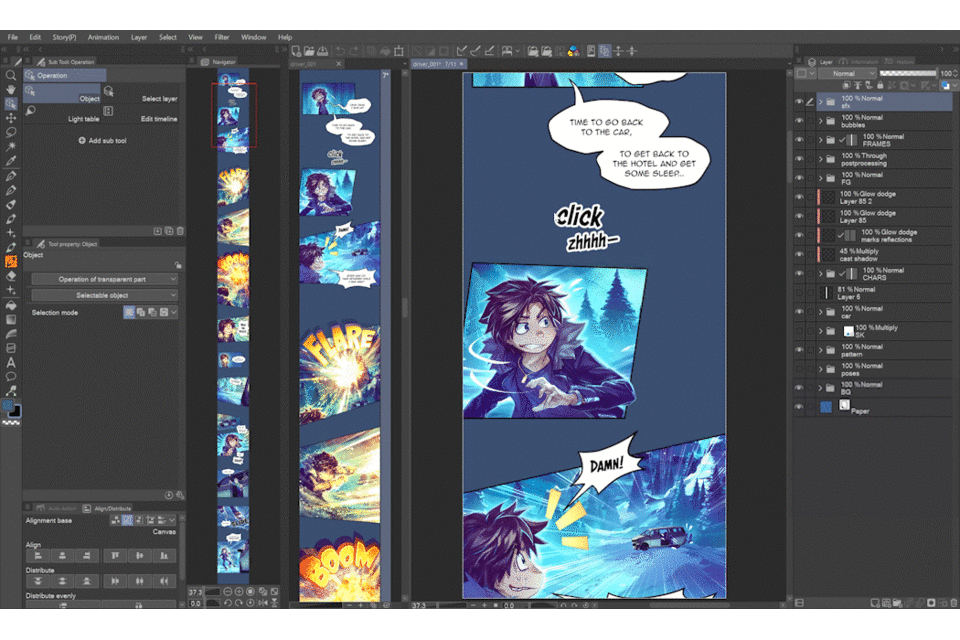The height and width of the screenshot is (640, 960).
Task: Delete sub tool with trash icon
Action: click(x=180, y=231)
